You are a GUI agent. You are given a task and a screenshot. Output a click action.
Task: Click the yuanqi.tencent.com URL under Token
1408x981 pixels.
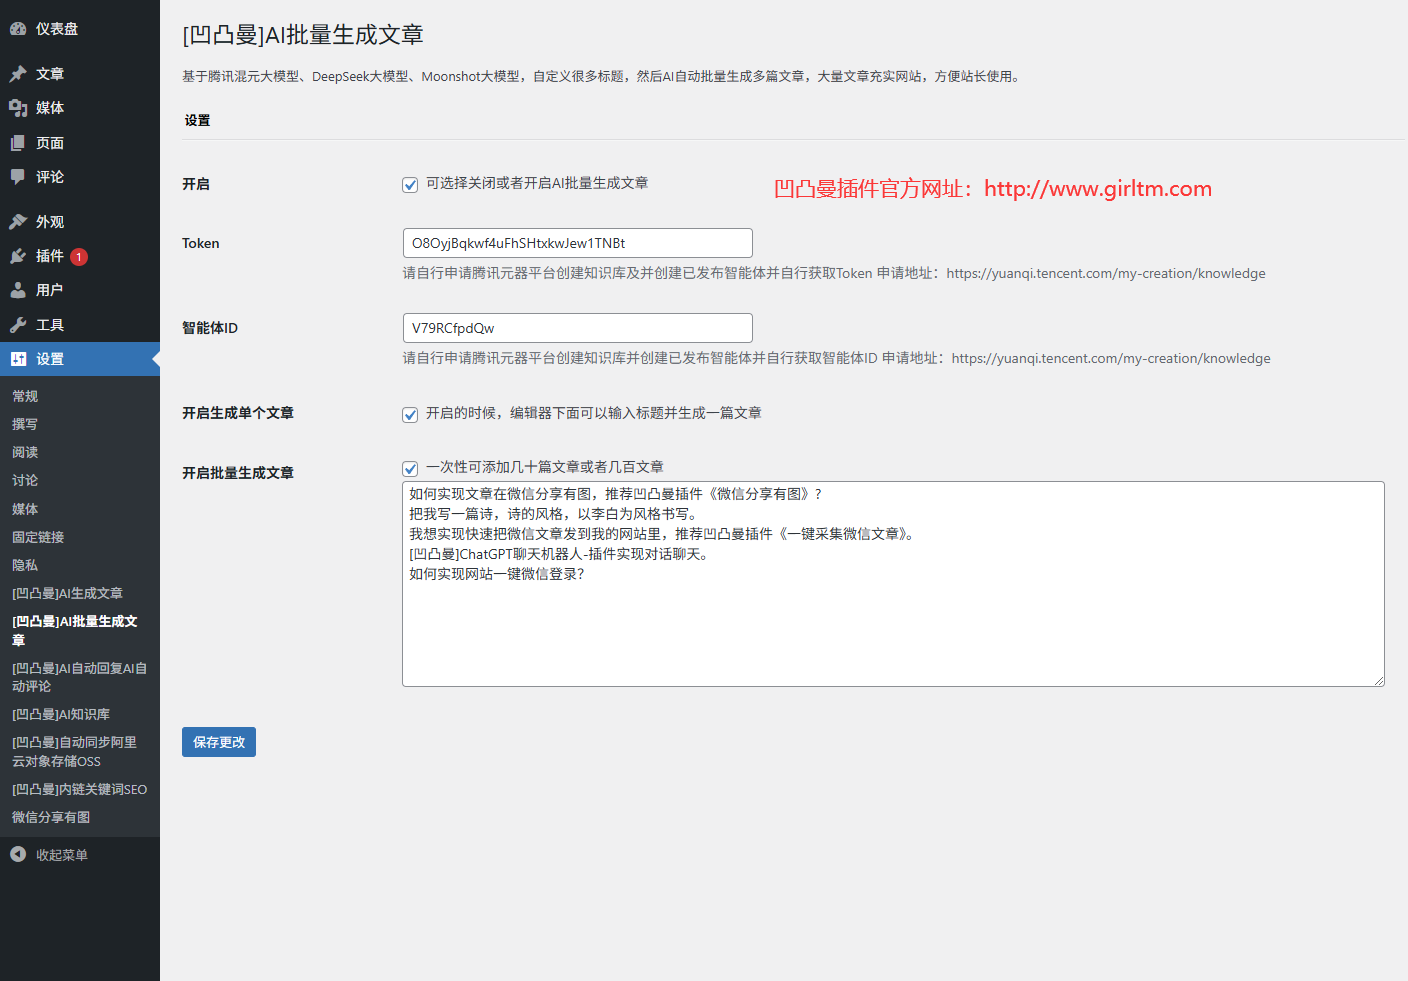point(1106,273)
